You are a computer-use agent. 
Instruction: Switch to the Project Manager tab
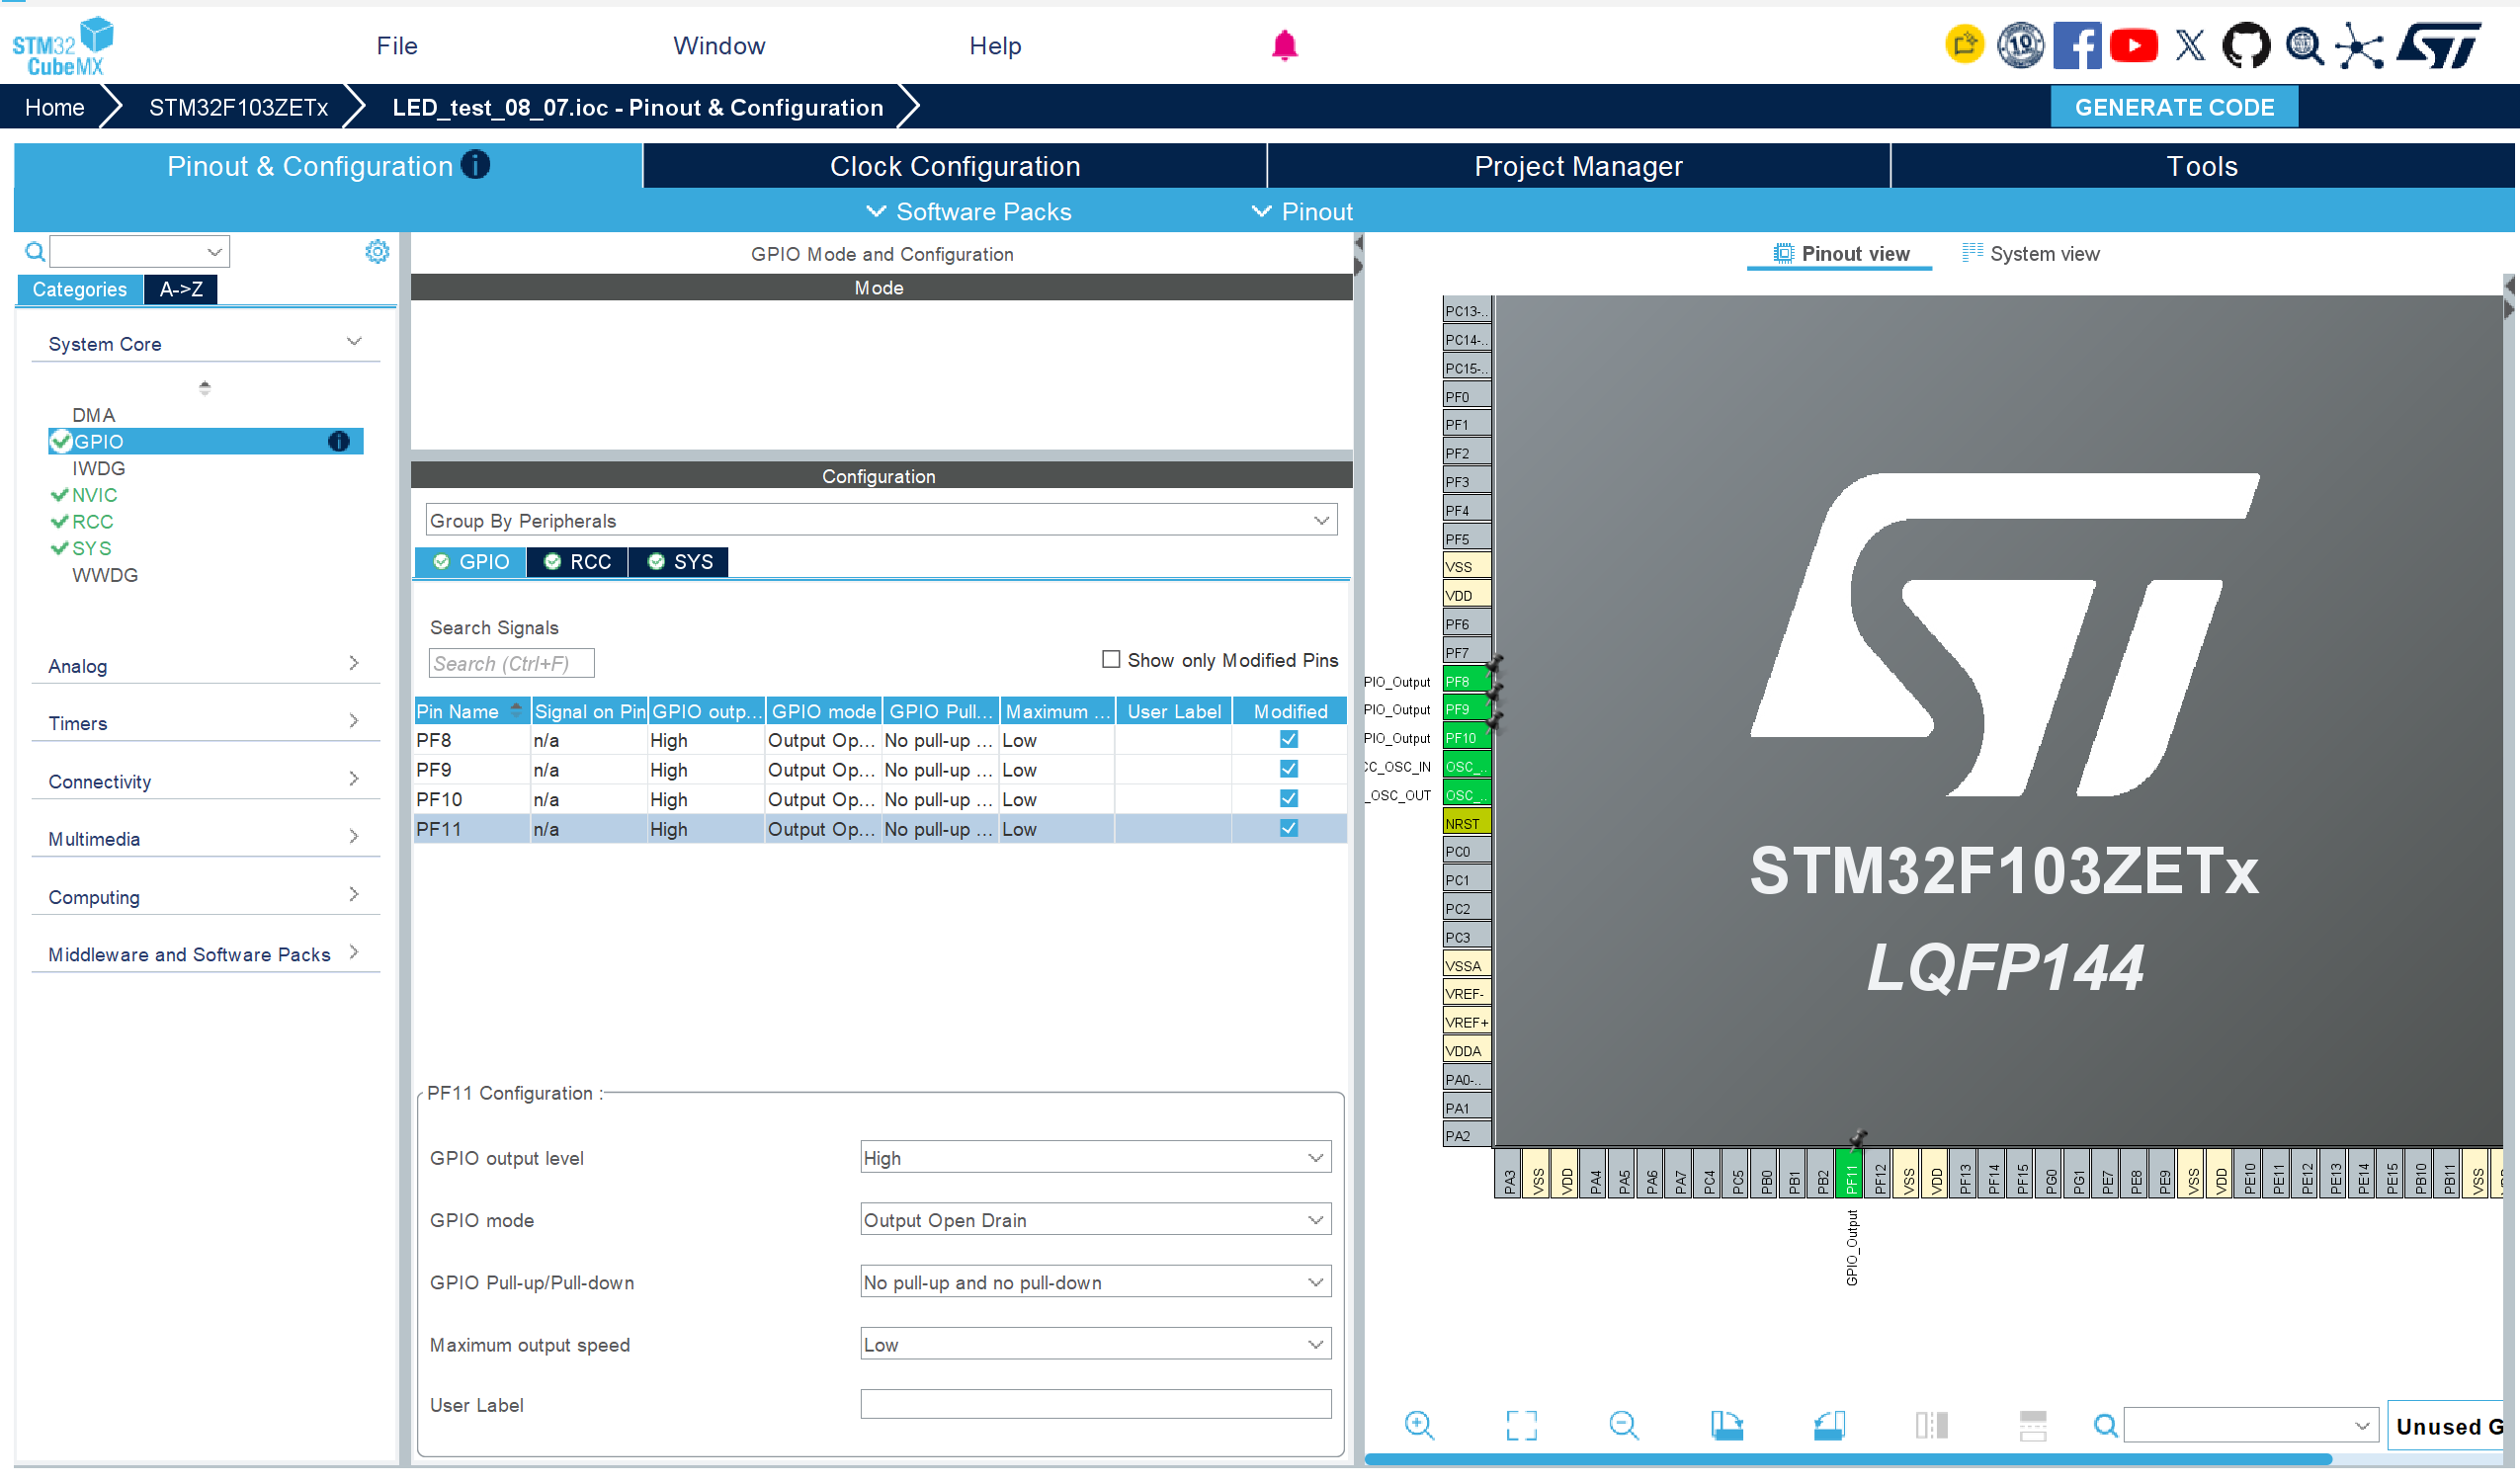[x=1578, y=166]
